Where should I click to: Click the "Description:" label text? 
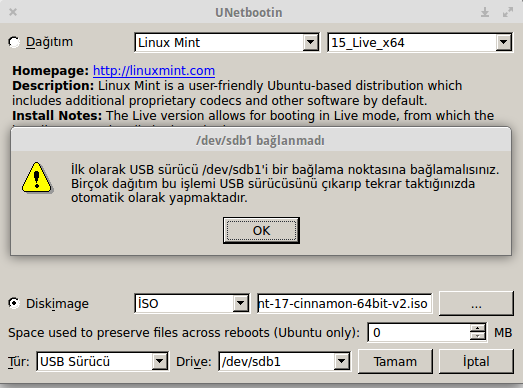[x=53, y=86]
